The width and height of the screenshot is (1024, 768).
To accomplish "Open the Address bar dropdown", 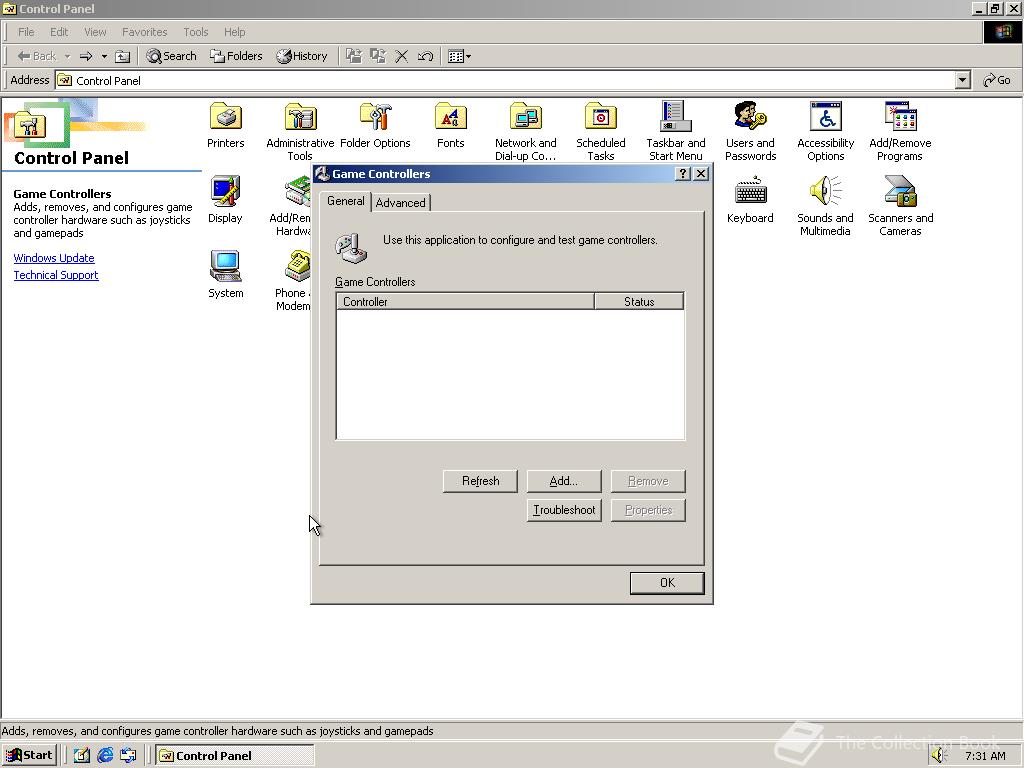I will pyautogui.click(x=961, y=80).
